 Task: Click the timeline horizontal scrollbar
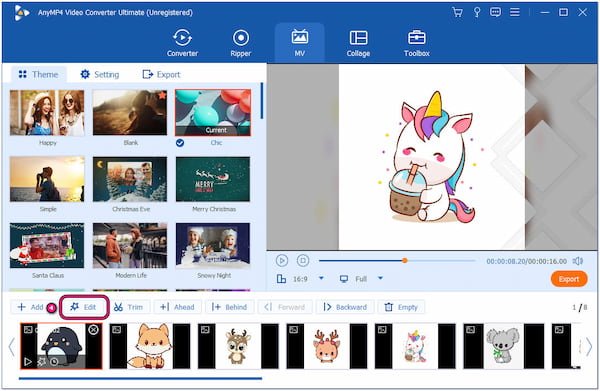(x=140, y=378)
